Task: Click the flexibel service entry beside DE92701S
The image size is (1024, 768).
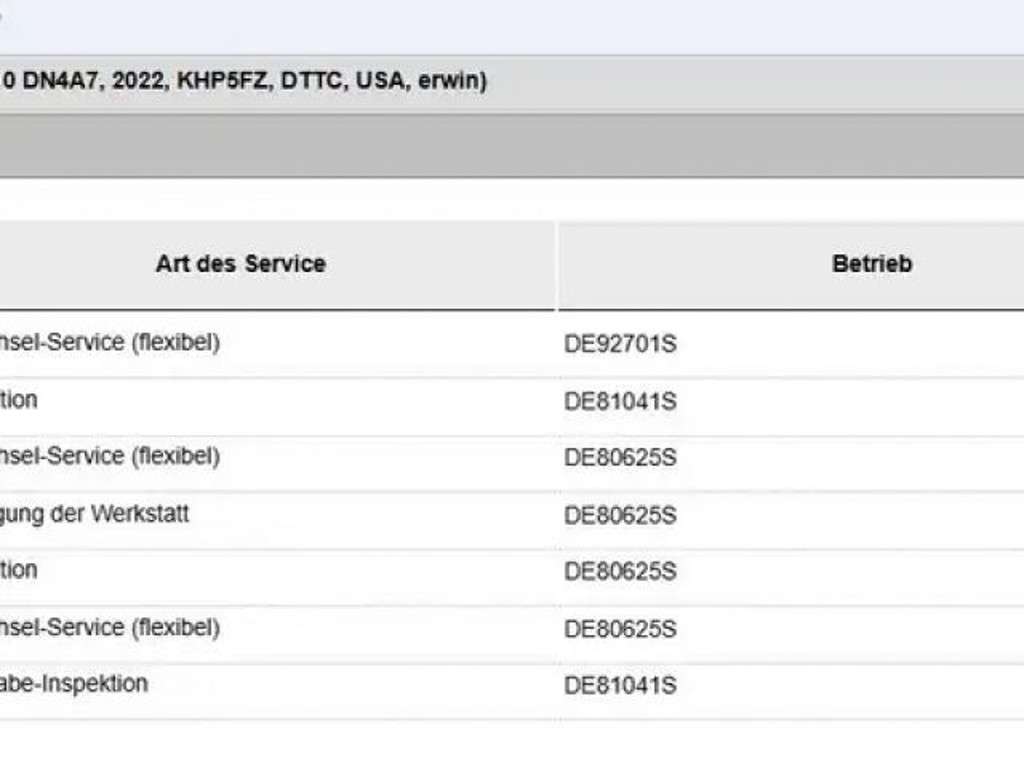Action: pos(110,342)
